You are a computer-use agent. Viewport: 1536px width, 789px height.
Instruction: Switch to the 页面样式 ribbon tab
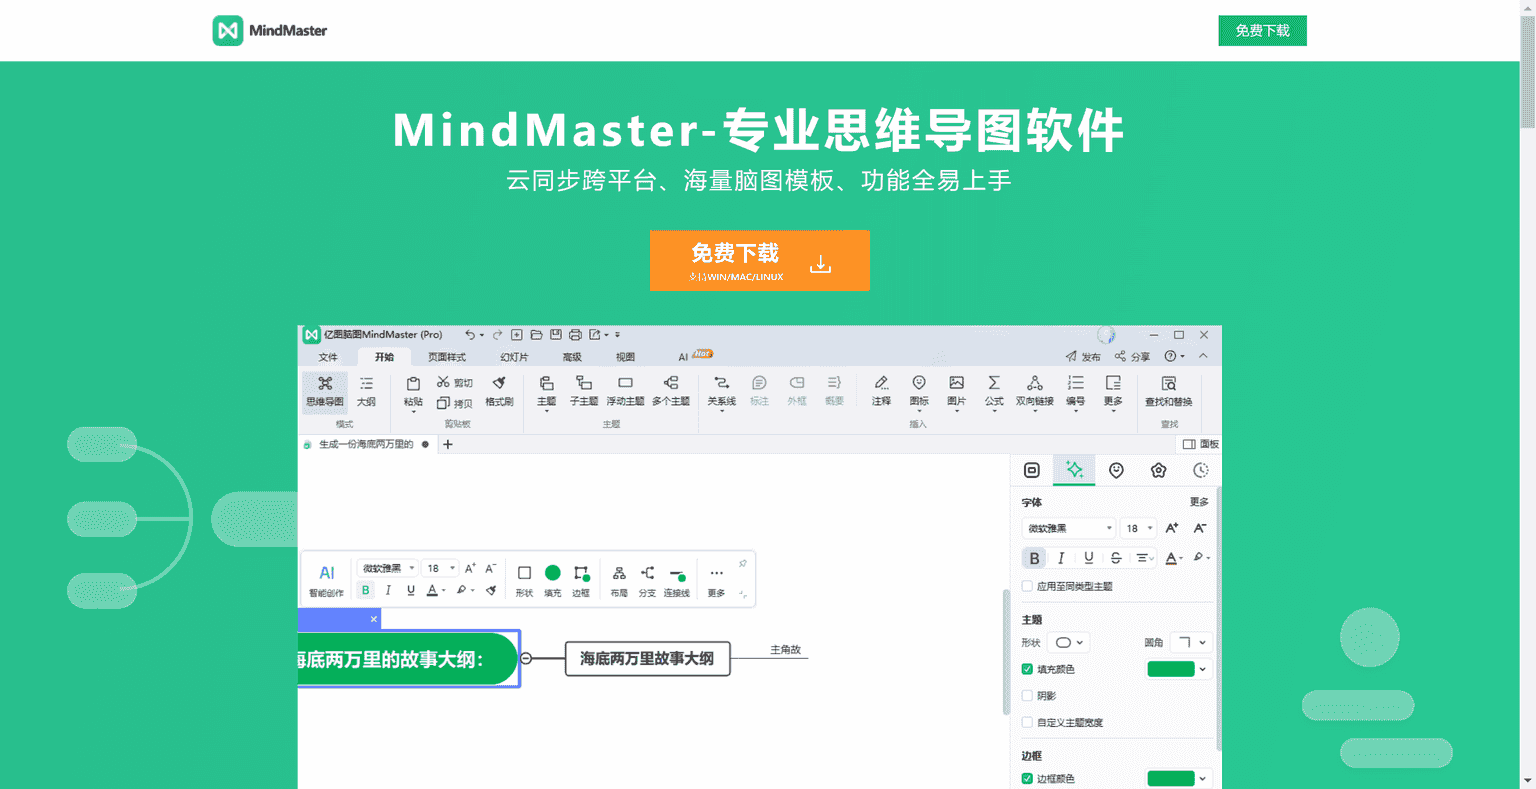click(x=447, y=357)
